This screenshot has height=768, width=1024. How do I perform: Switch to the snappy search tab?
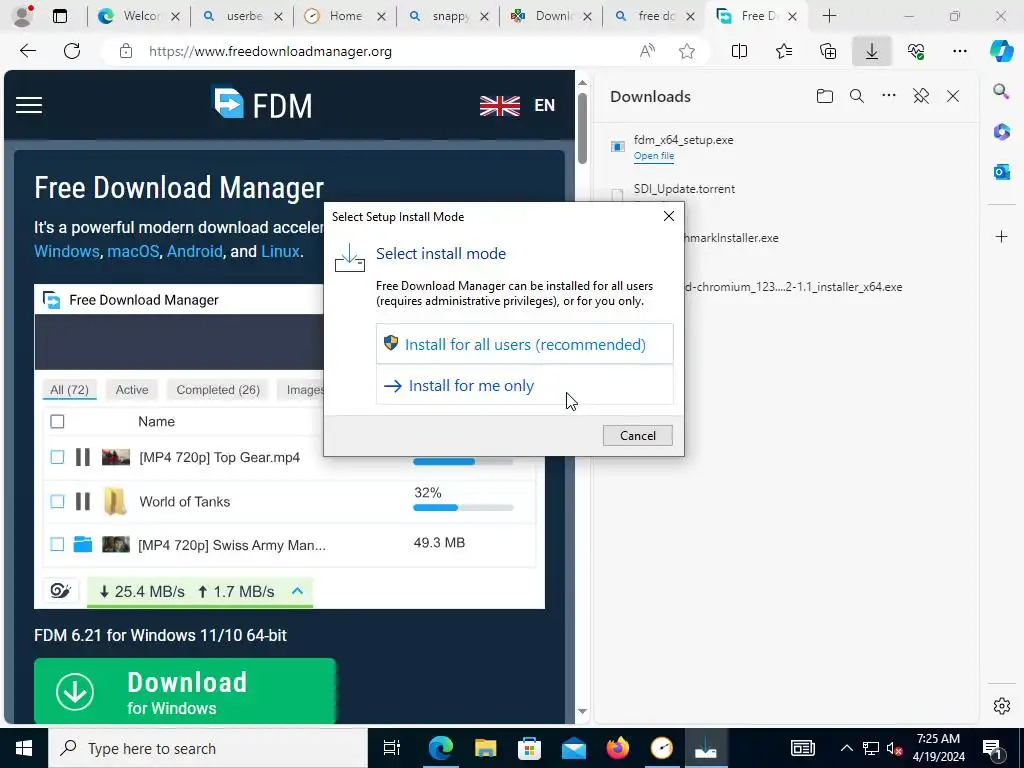click(448, 16)
